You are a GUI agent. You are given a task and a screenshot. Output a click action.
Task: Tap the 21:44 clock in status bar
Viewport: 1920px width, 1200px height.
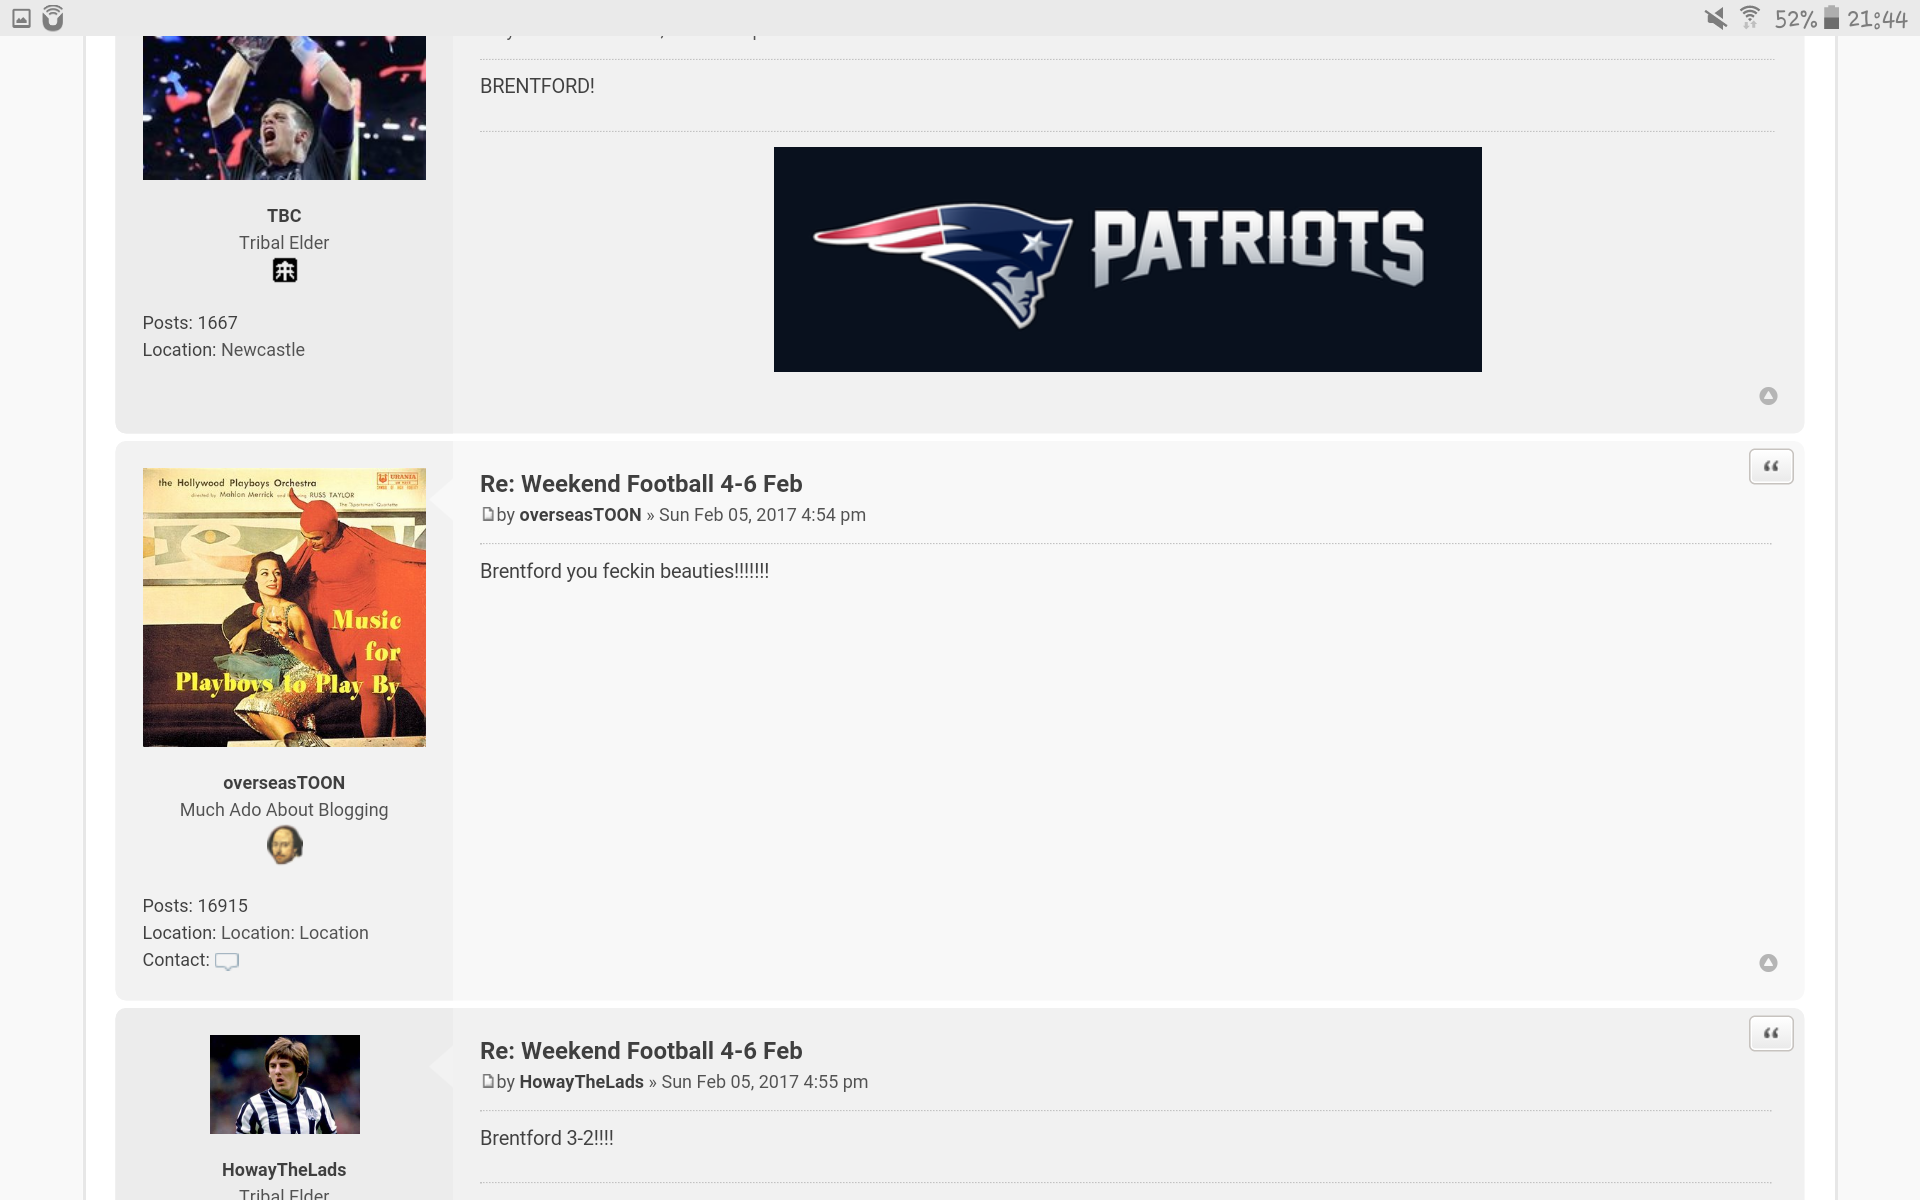click(x=1877, y=19)
